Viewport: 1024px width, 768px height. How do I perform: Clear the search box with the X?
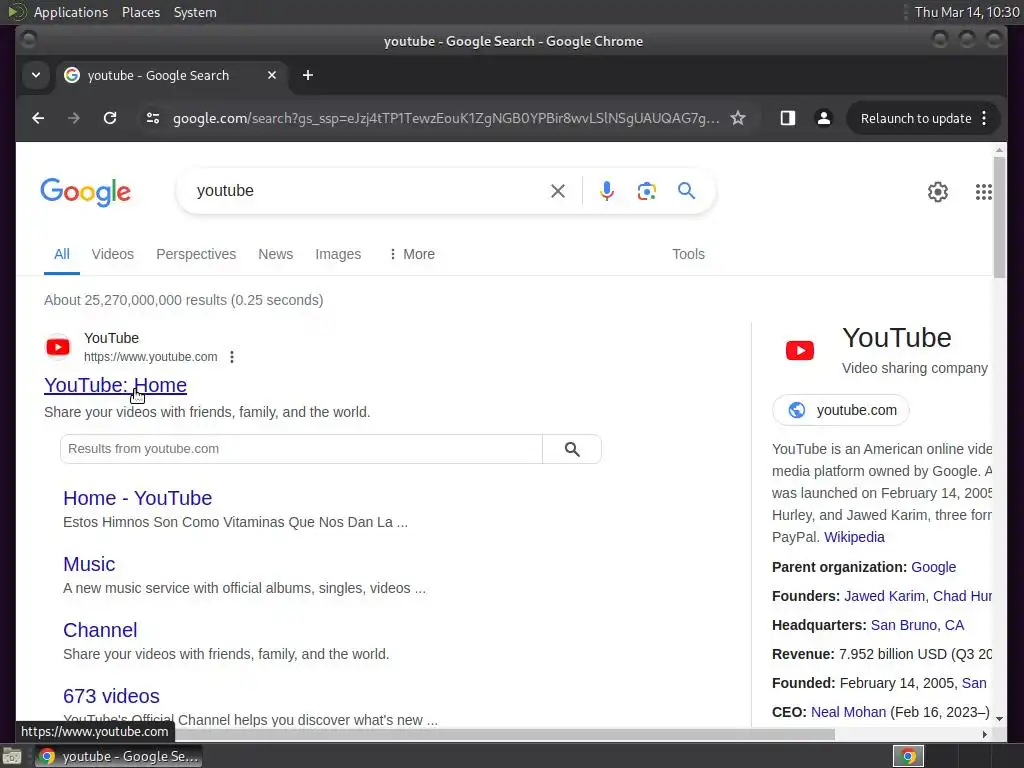[558, 191]
